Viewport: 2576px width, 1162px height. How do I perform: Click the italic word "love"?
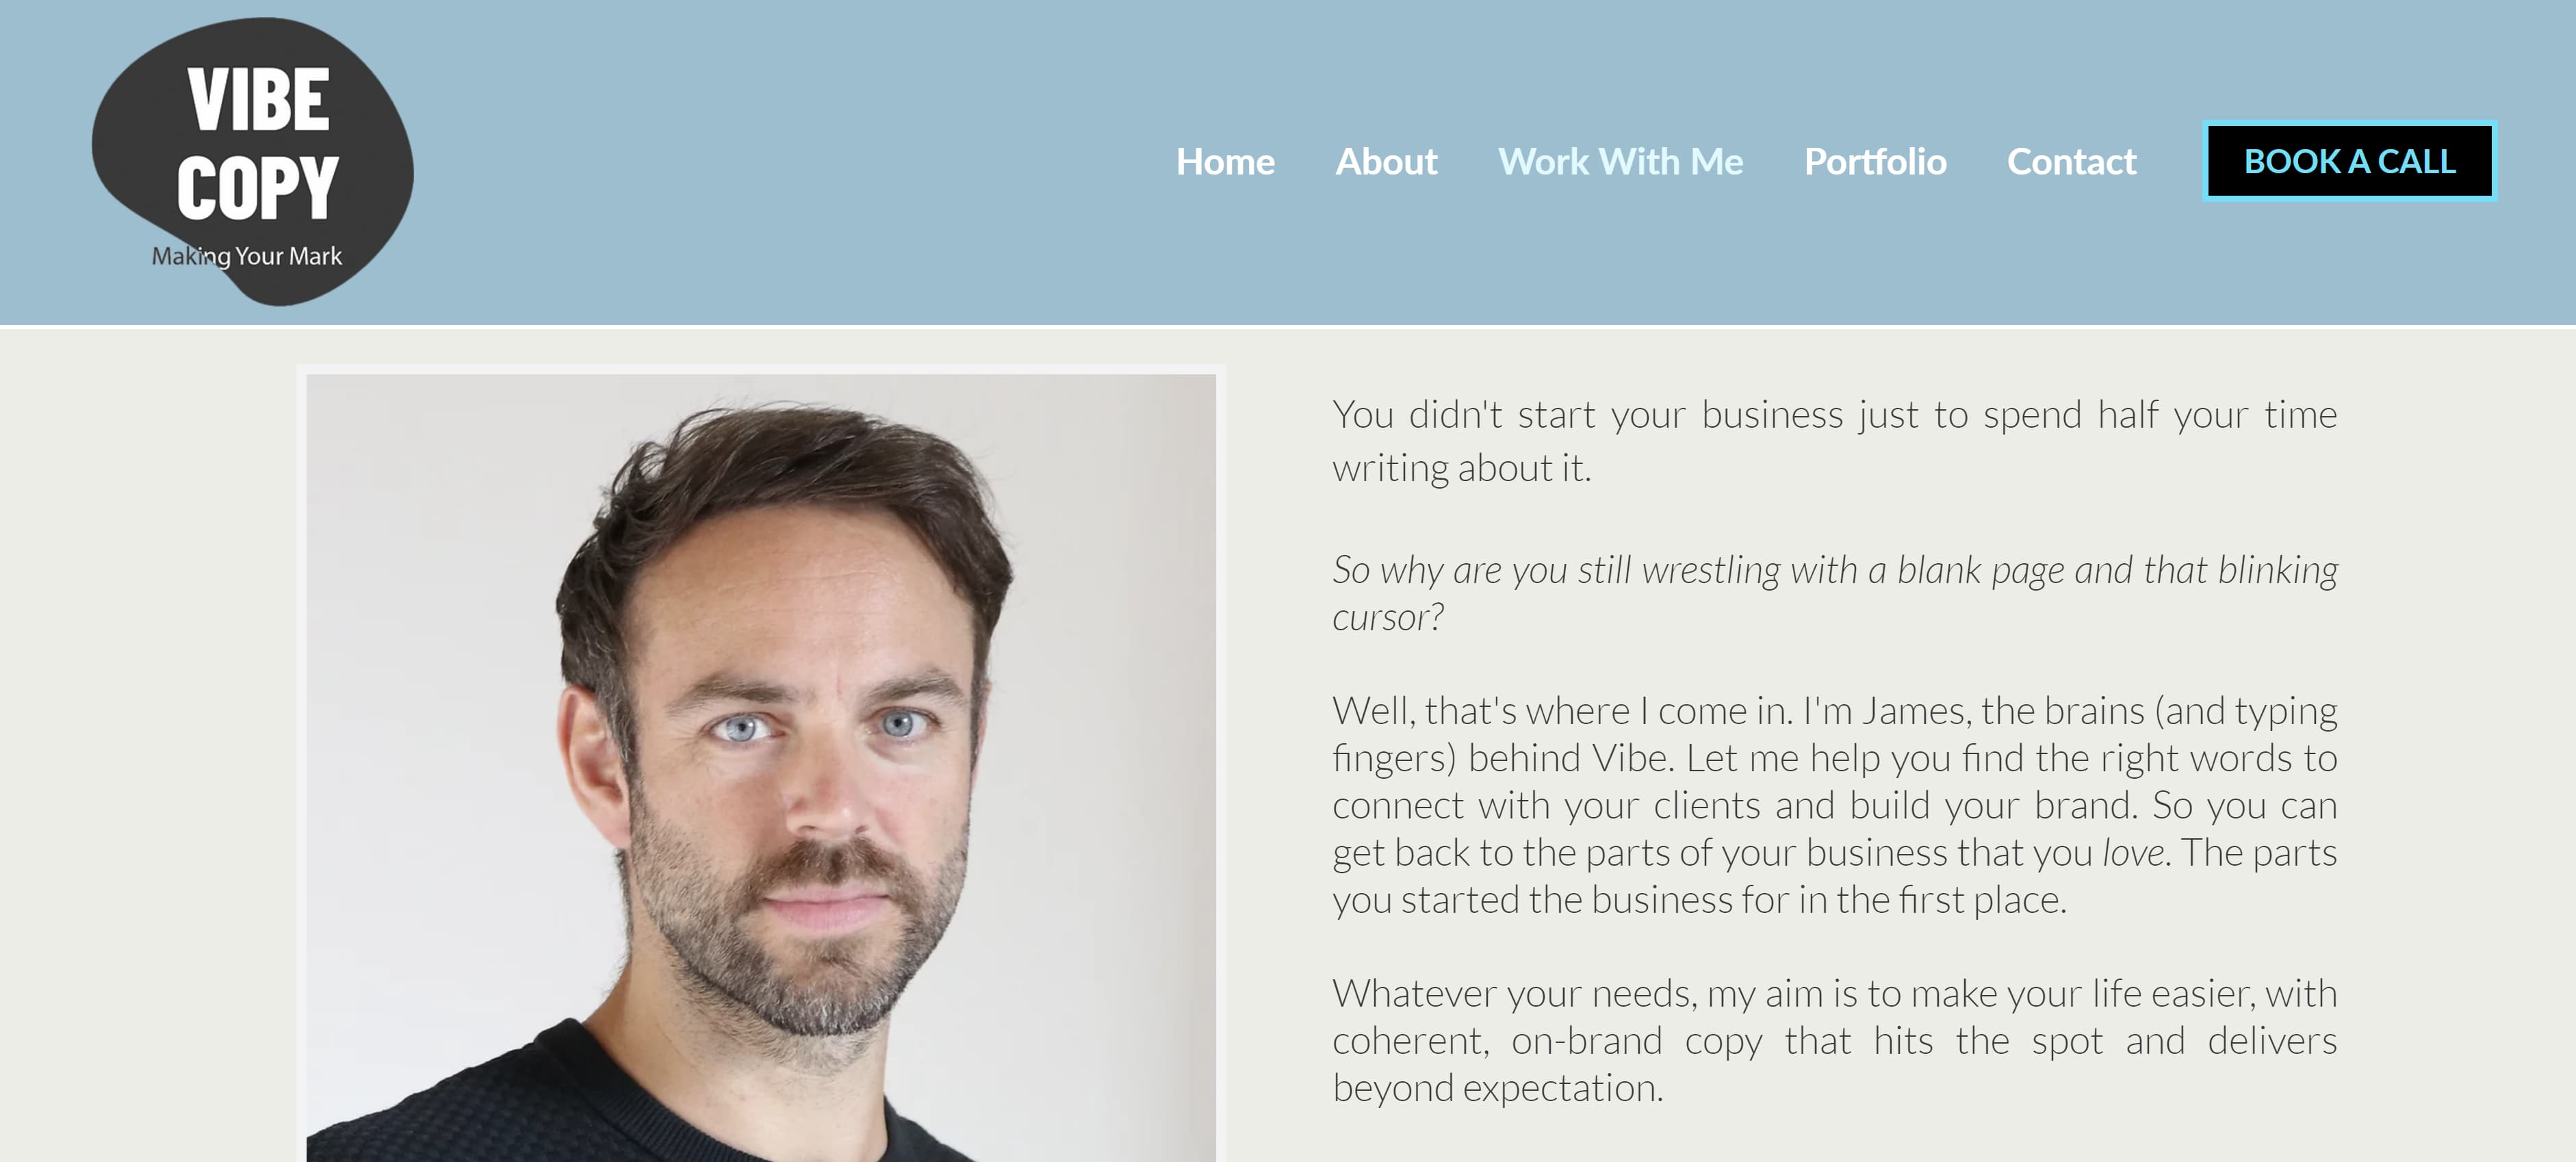[2133, 853]
